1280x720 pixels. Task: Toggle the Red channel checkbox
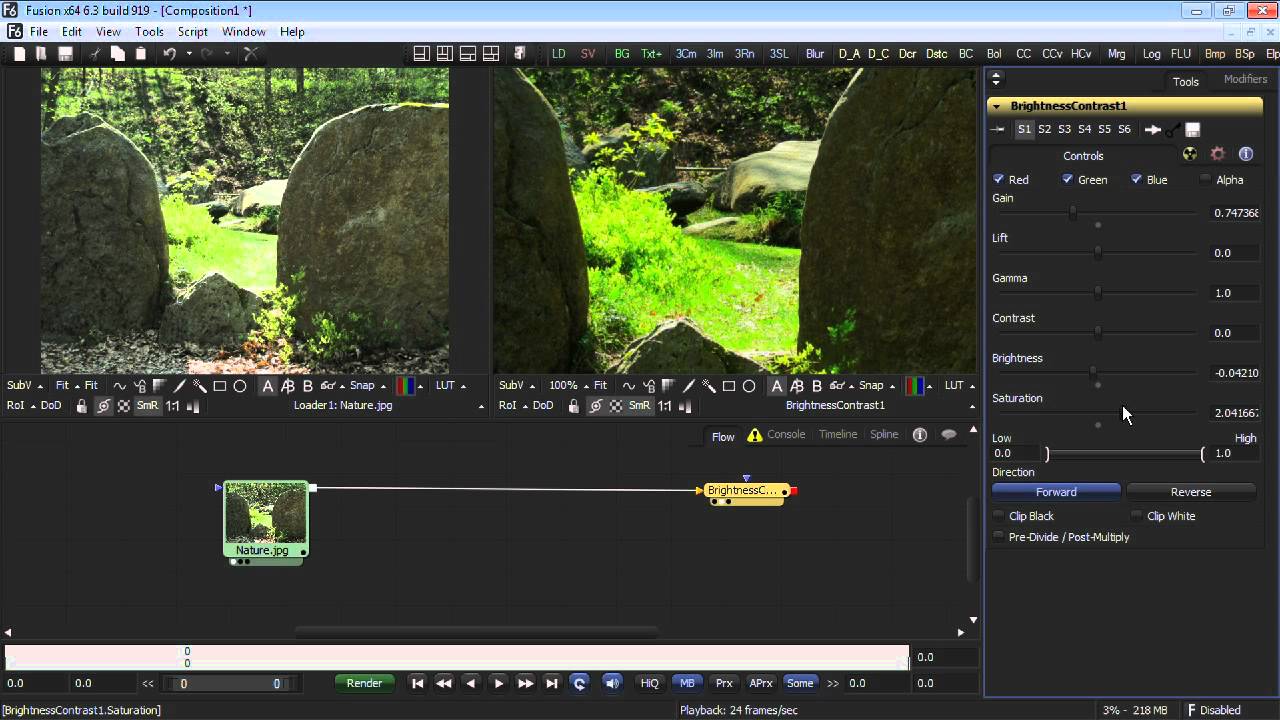pos(998,179)
